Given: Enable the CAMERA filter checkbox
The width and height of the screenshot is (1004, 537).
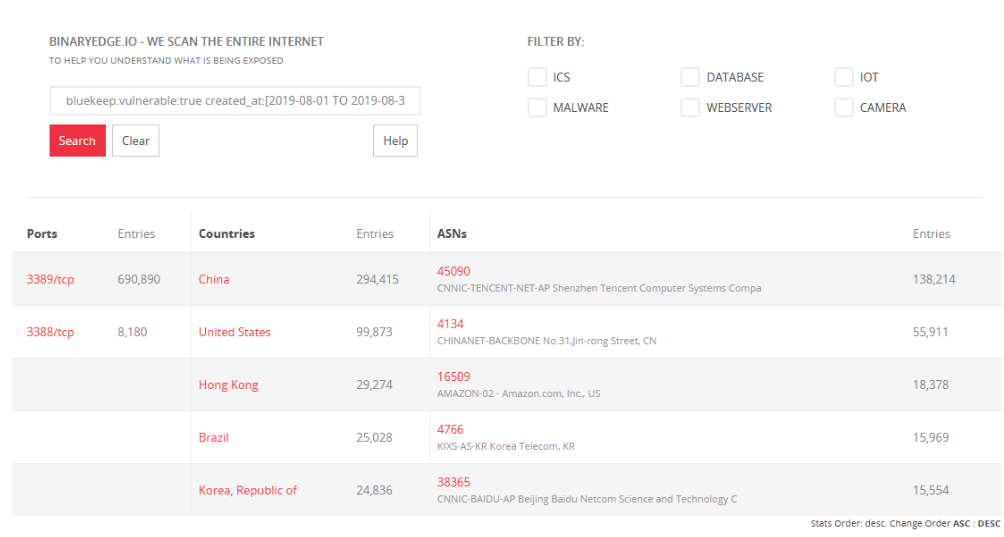Looking at the screenshot, I should pyautogui.click(x=843, y=107).
